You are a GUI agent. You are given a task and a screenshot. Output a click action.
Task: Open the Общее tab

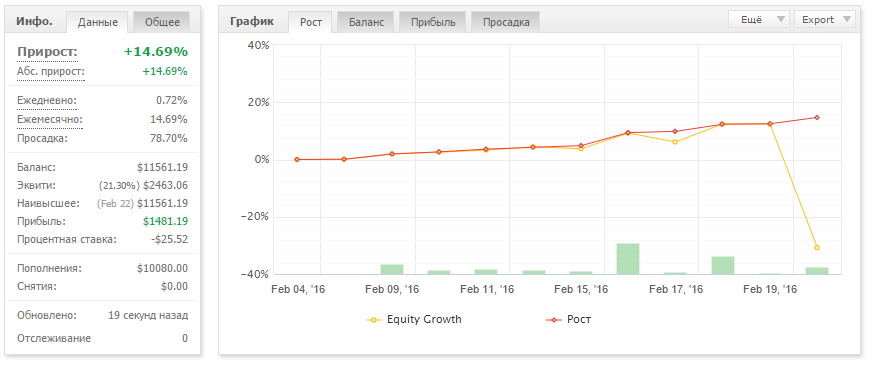(162, 22)
